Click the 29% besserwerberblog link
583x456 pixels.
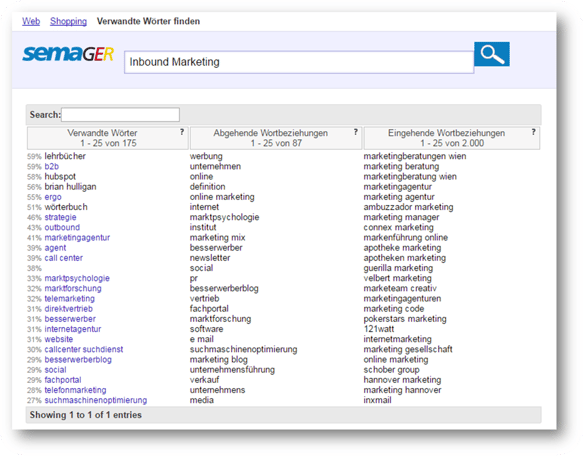(x=78, y=360)
